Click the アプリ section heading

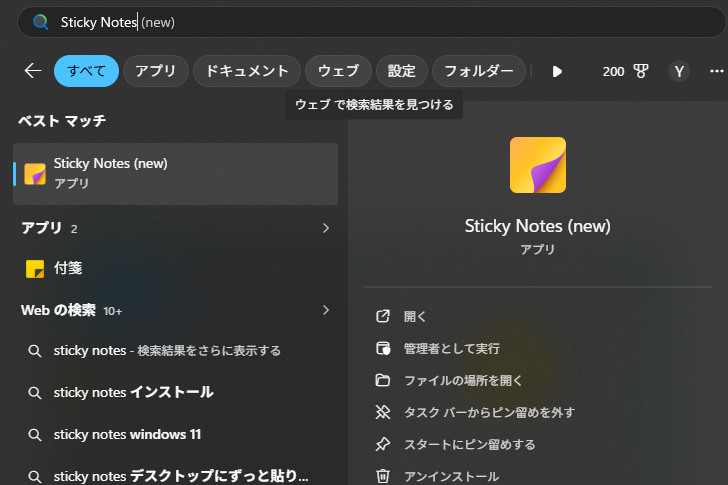(x=41, y=228)
